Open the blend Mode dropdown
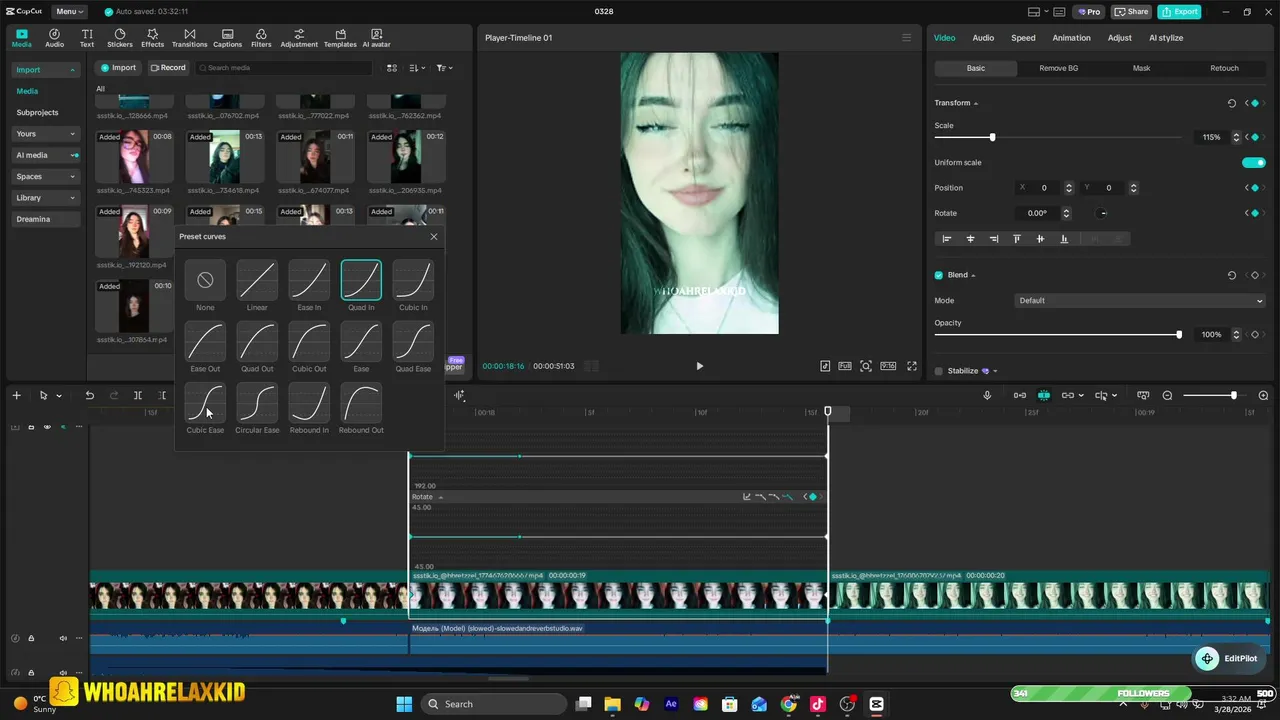 (x=1140, y=301)
